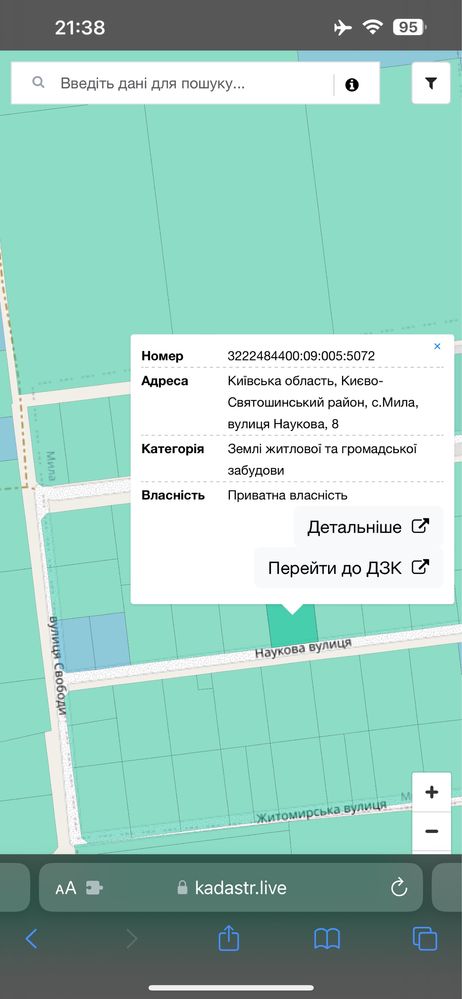Reload the kadastr.live page
The width and height of the screenshot is (462, 999).
[399, 888]
